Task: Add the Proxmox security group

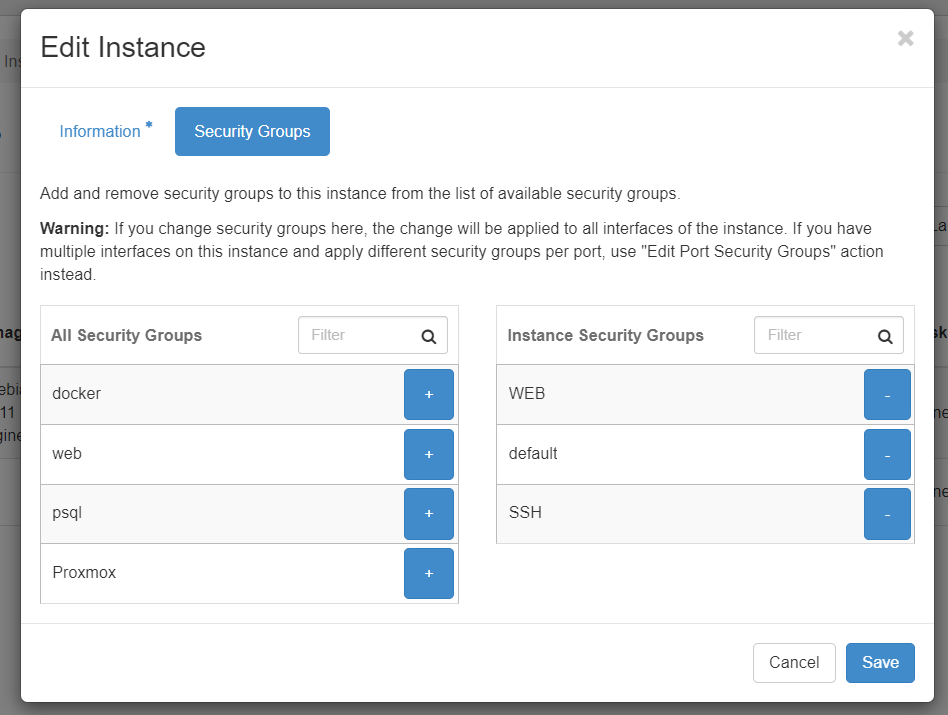Action: click(428, 573)
